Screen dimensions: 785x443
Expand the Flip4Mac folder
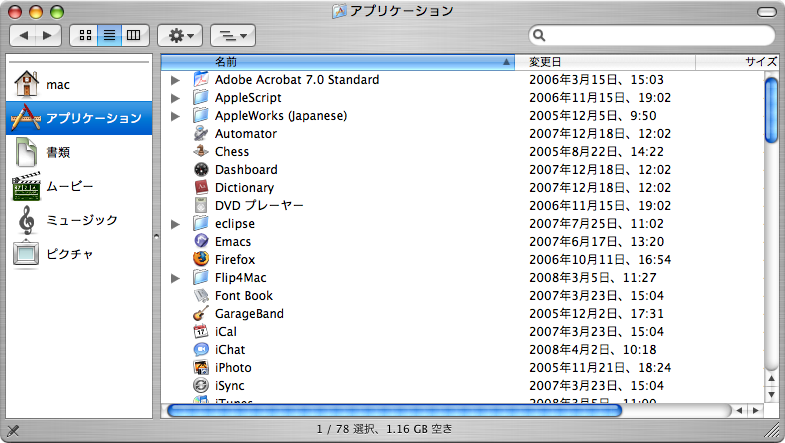(175, 278)
